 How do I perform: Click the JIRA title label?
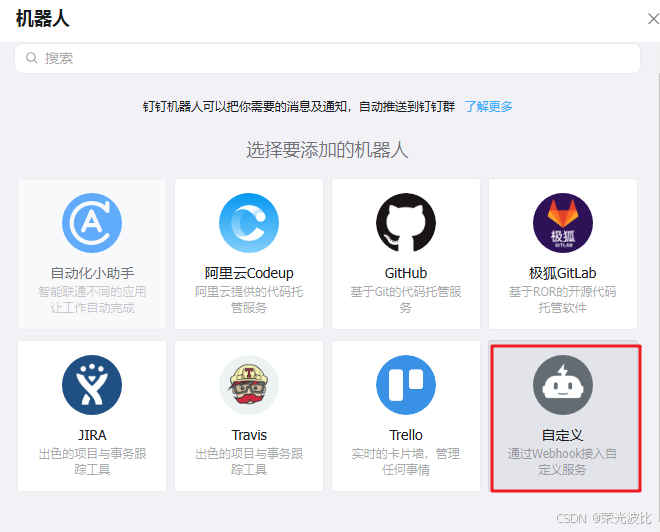(92, 435)
